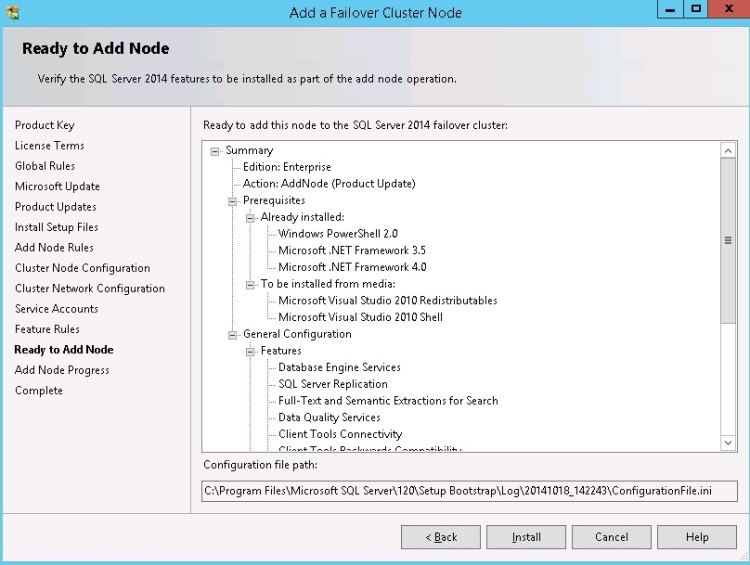Select the Cluster Network Configuration step

[90, 288]
